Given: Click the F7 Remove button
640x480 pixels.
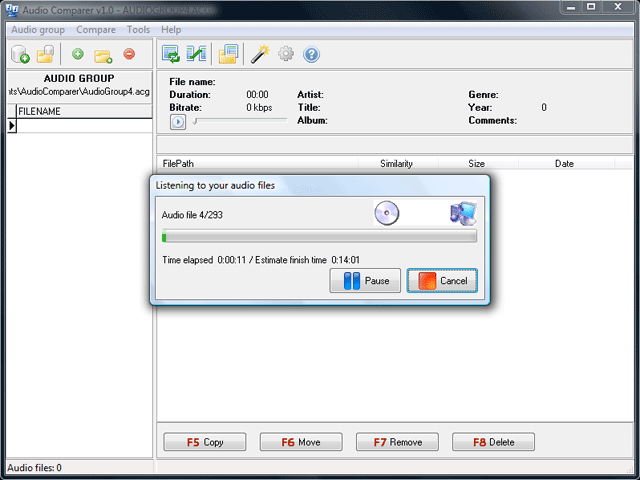Looking at the screenshot, I should click(398, 442).
